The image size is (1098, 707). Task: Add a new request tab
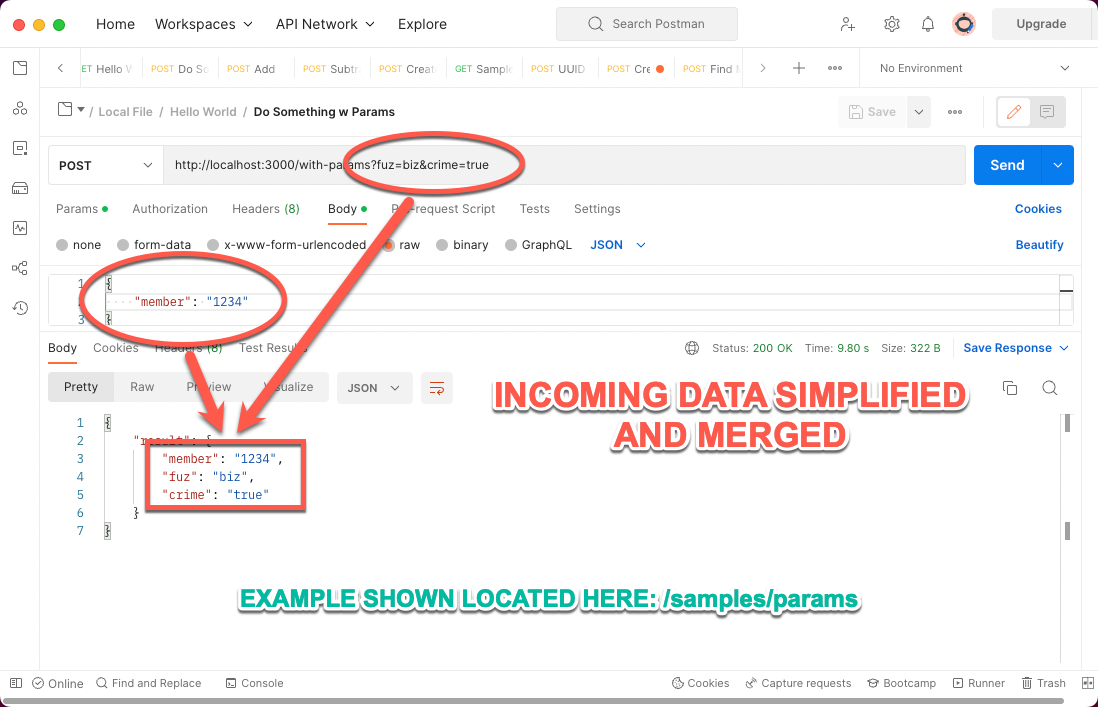pos(798,68)
